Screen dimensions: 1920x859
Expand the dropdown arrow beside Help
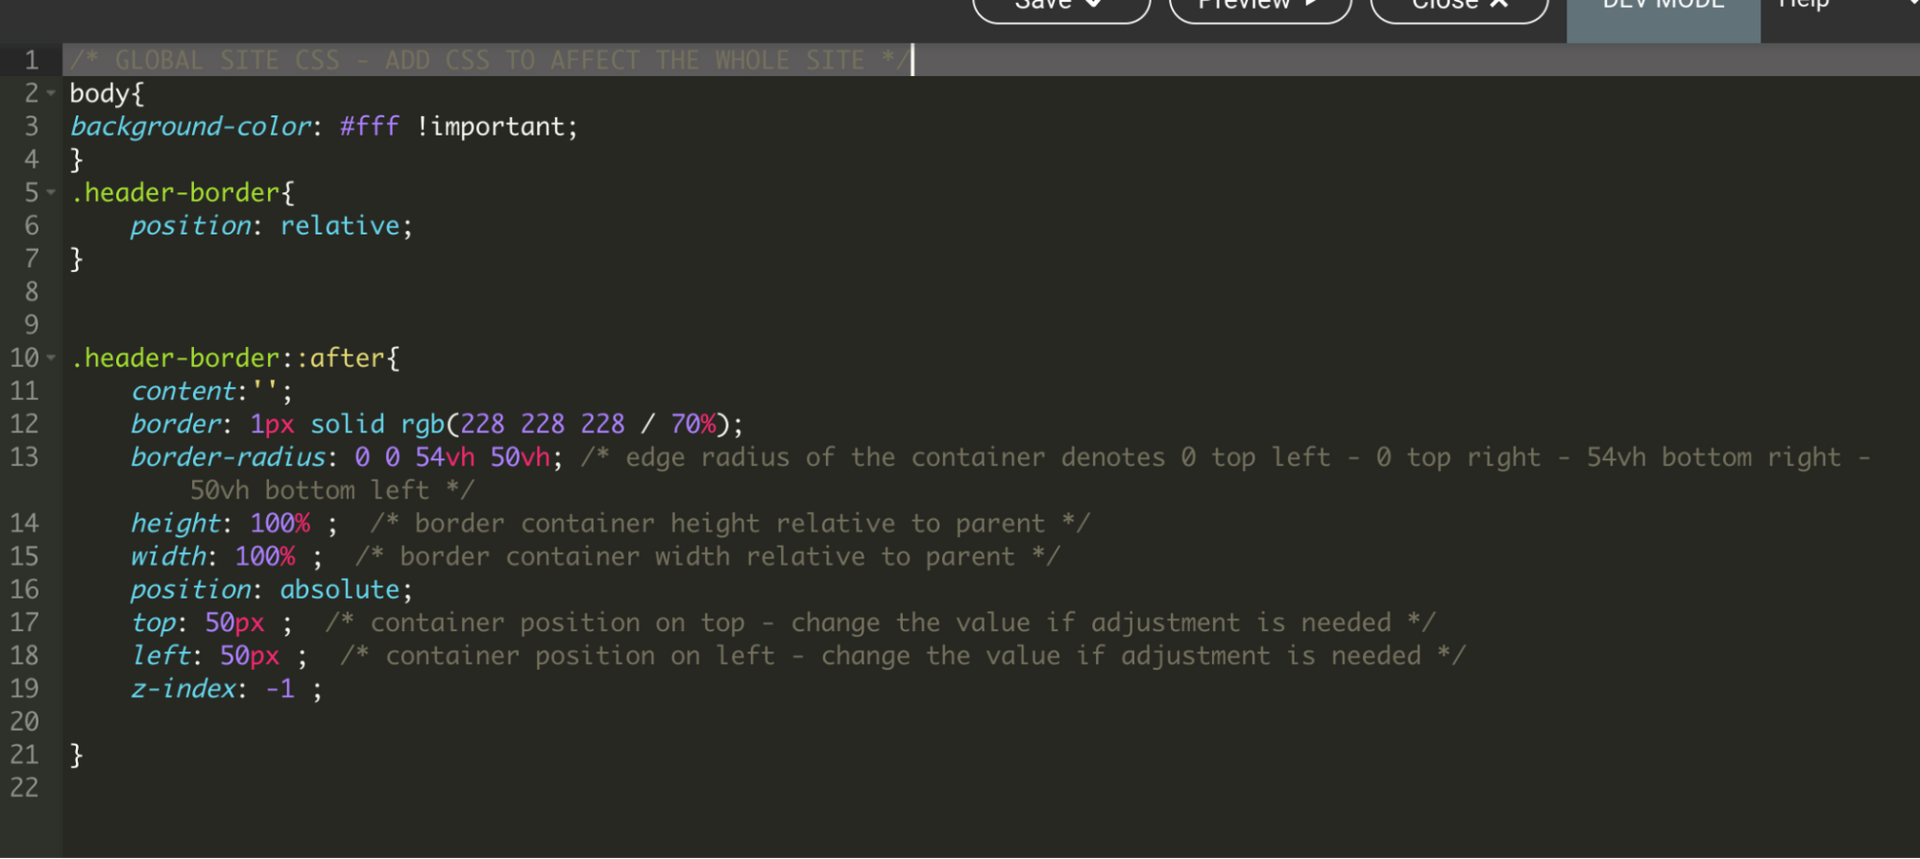[x=1913, y=4]
